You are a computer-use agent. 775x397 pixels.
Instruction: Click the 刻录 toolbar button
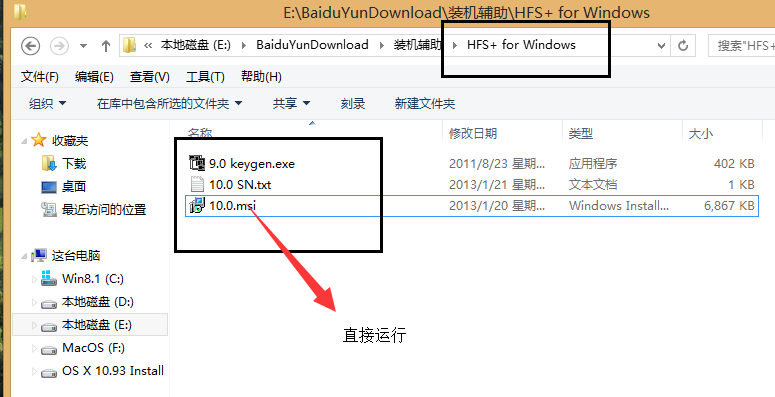tap(353, 103)
